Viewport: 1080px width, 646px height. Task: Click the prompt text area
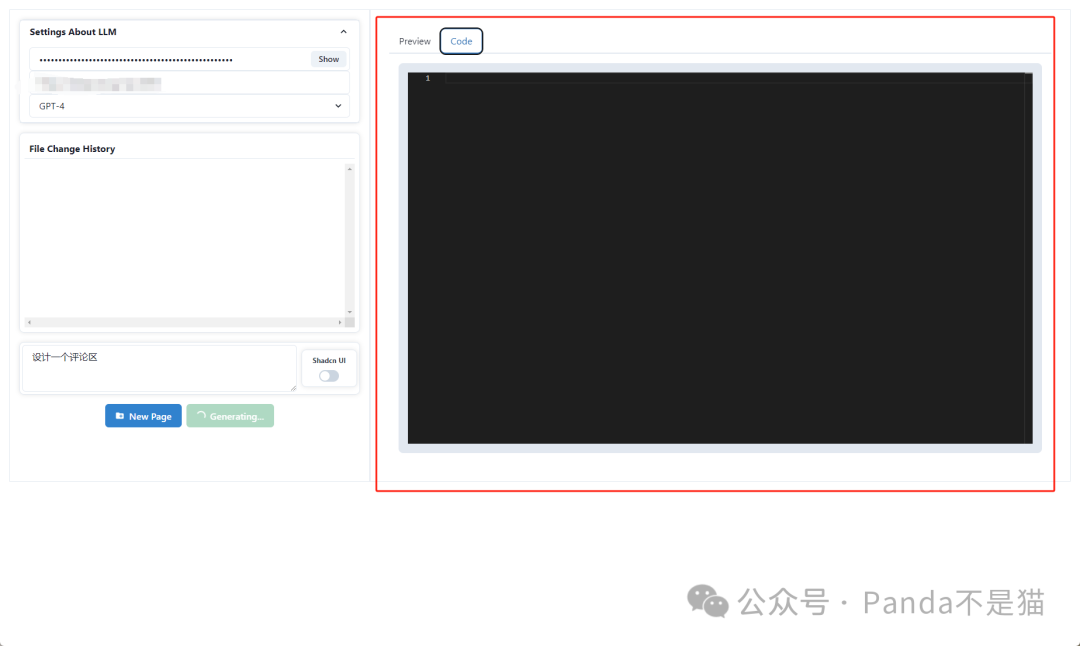[x=159, y=368]
